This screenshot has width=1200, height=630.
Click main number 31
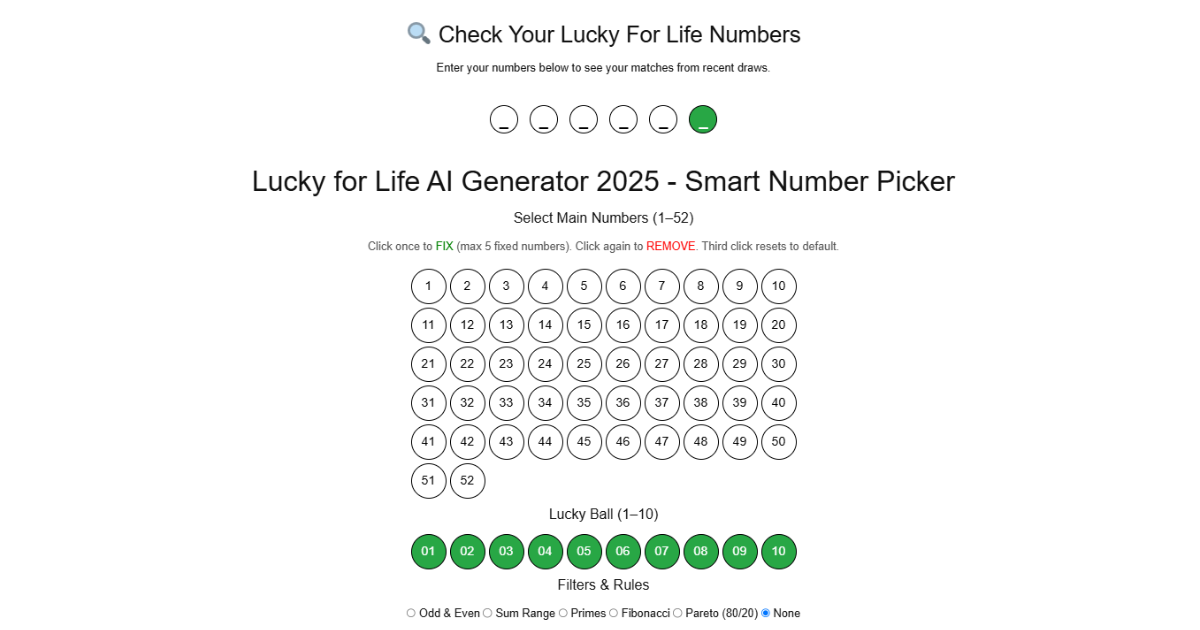coord(428,403)
